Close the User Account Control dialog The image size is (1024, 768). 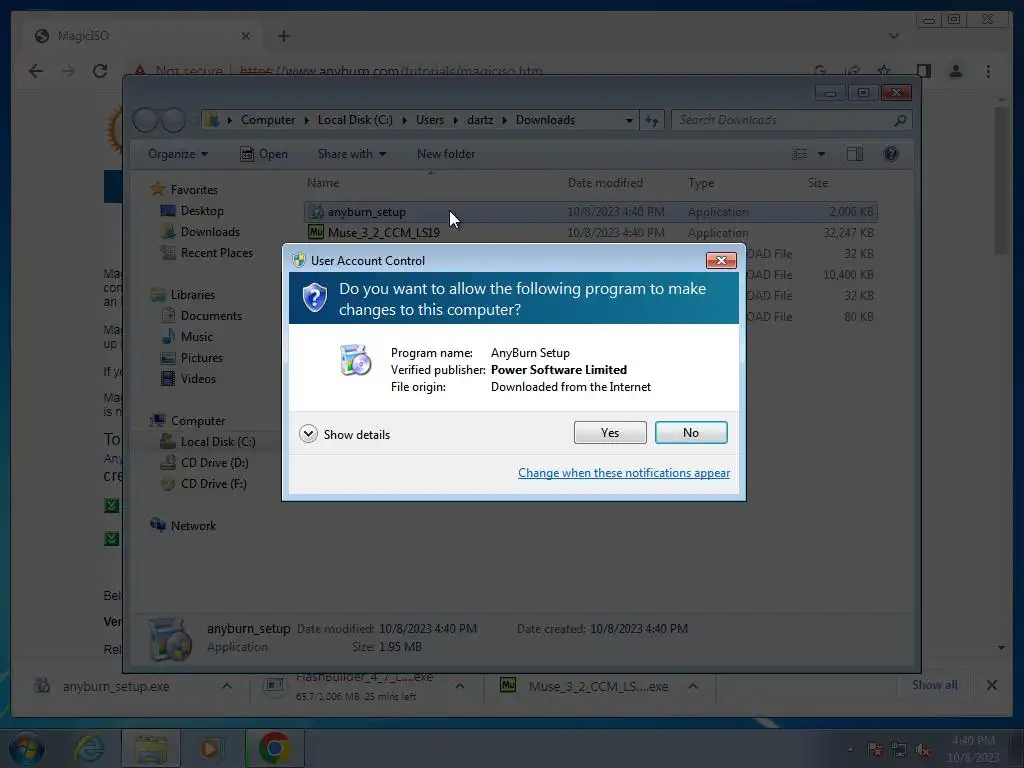(x=721, y=261)
